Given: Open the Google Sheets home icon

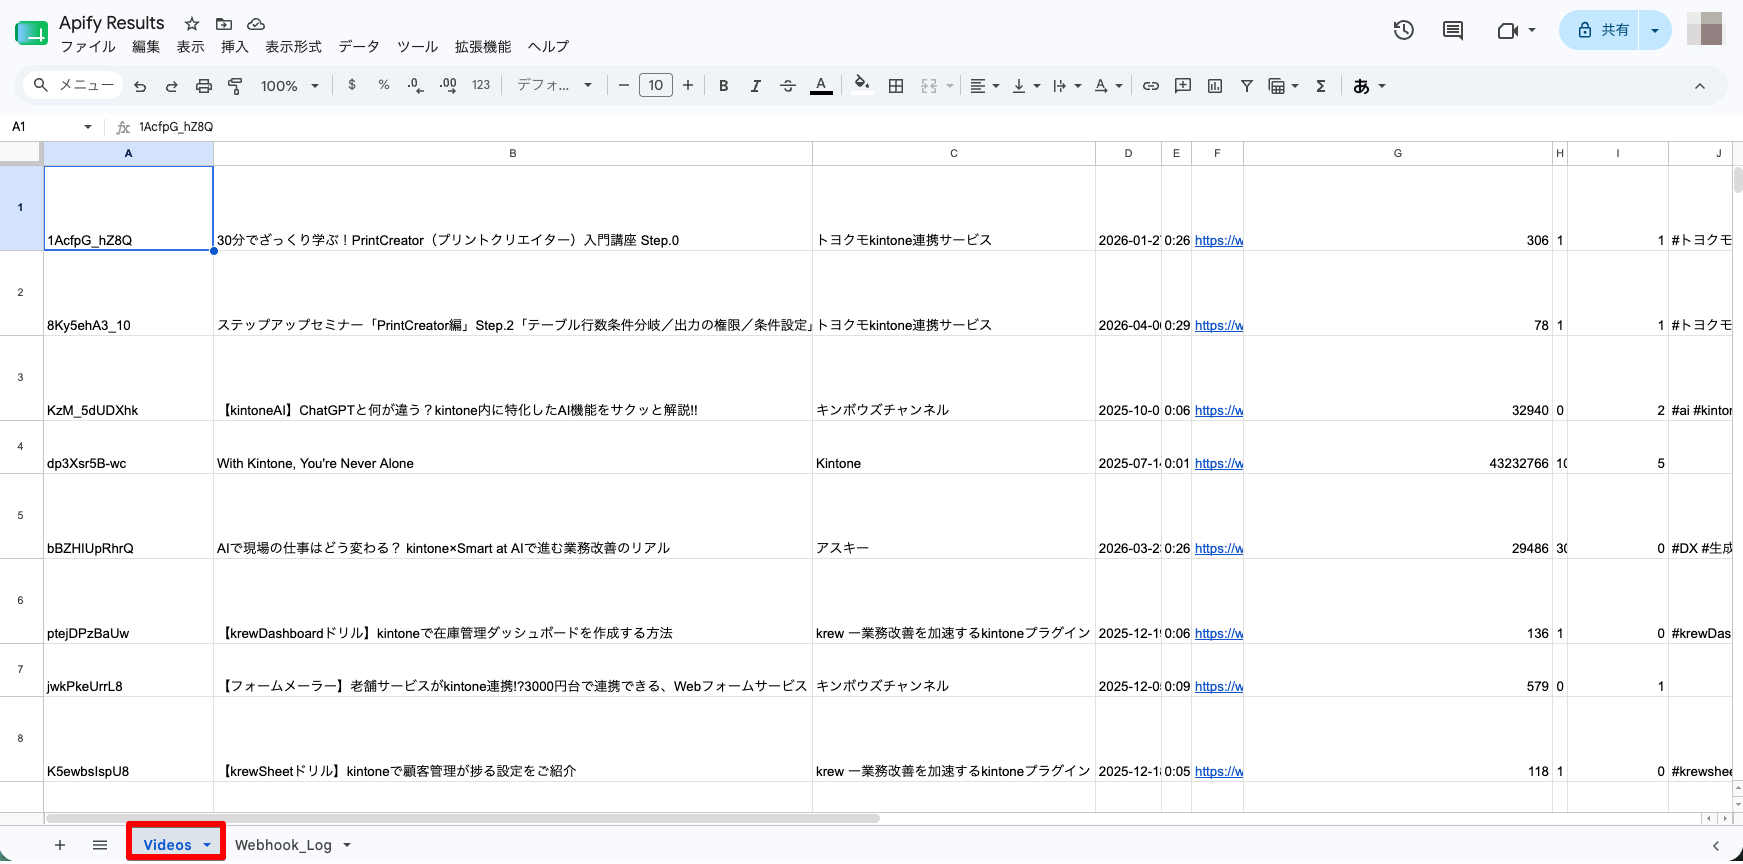Looking at the screenshot, I should (x=31, y=33).
